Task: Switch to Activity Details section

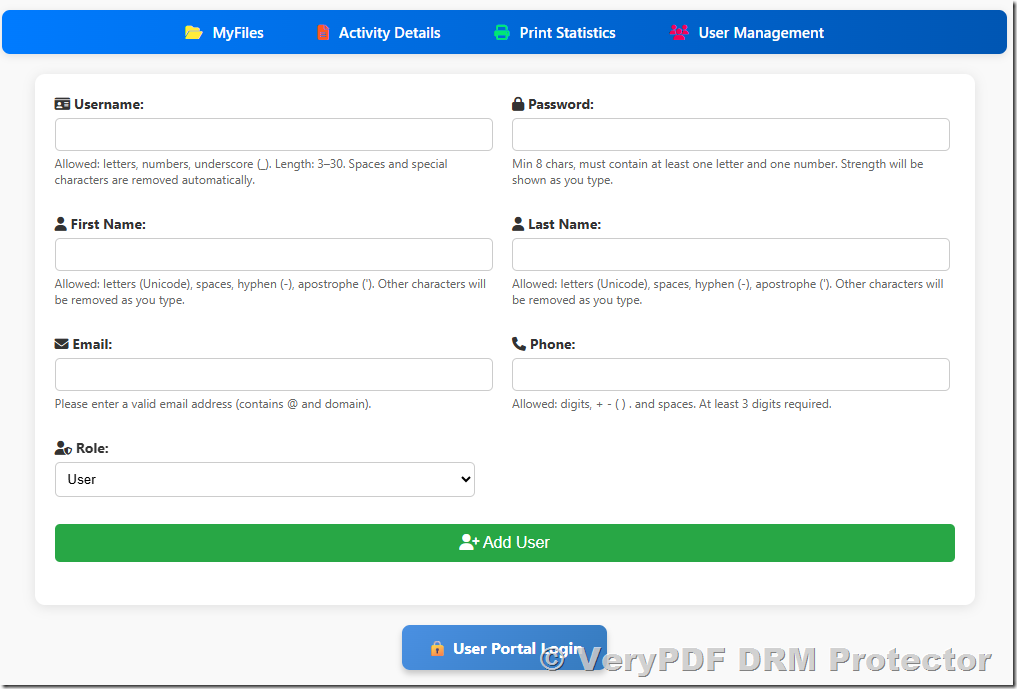Action: (389, 33)
